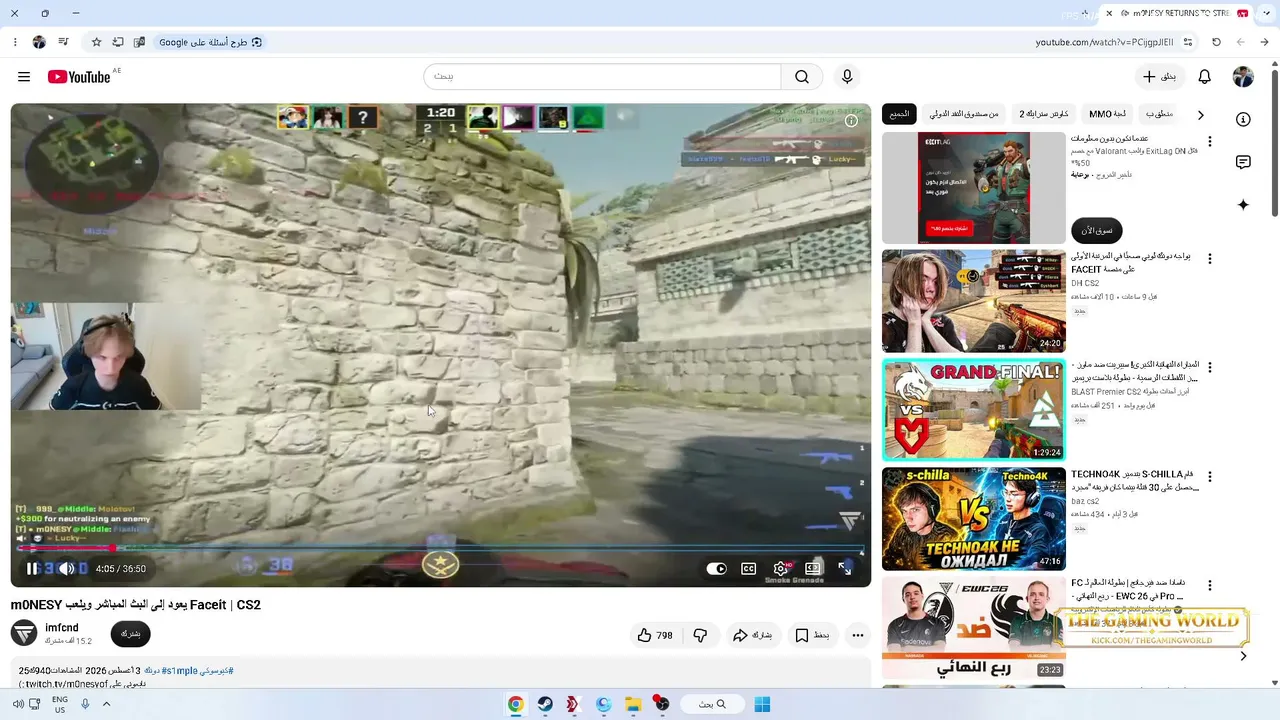
Task: Open options for the EWC 26 video
Action: pos(1209,585)
